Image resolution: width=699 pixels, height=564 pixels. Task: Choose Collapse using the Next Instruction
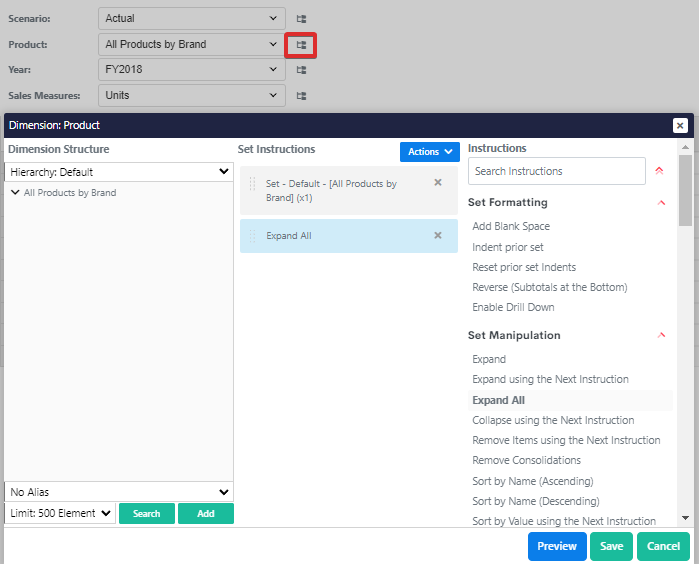coord(553,420)
